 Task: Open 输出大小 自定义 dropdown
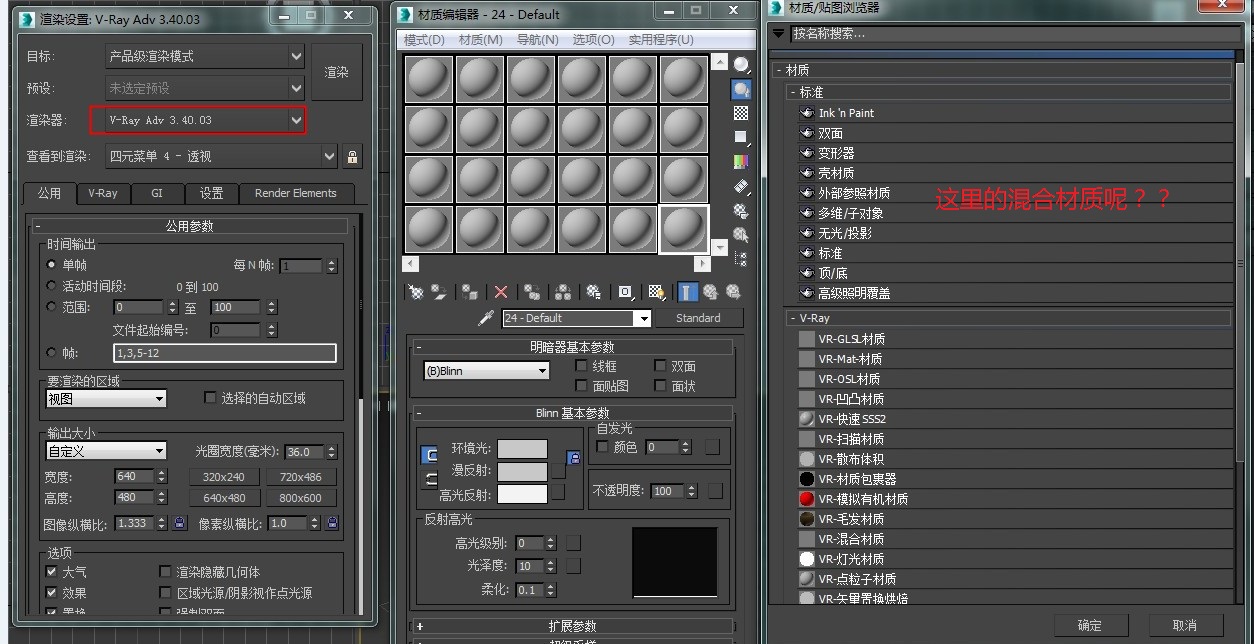point(106,451)
